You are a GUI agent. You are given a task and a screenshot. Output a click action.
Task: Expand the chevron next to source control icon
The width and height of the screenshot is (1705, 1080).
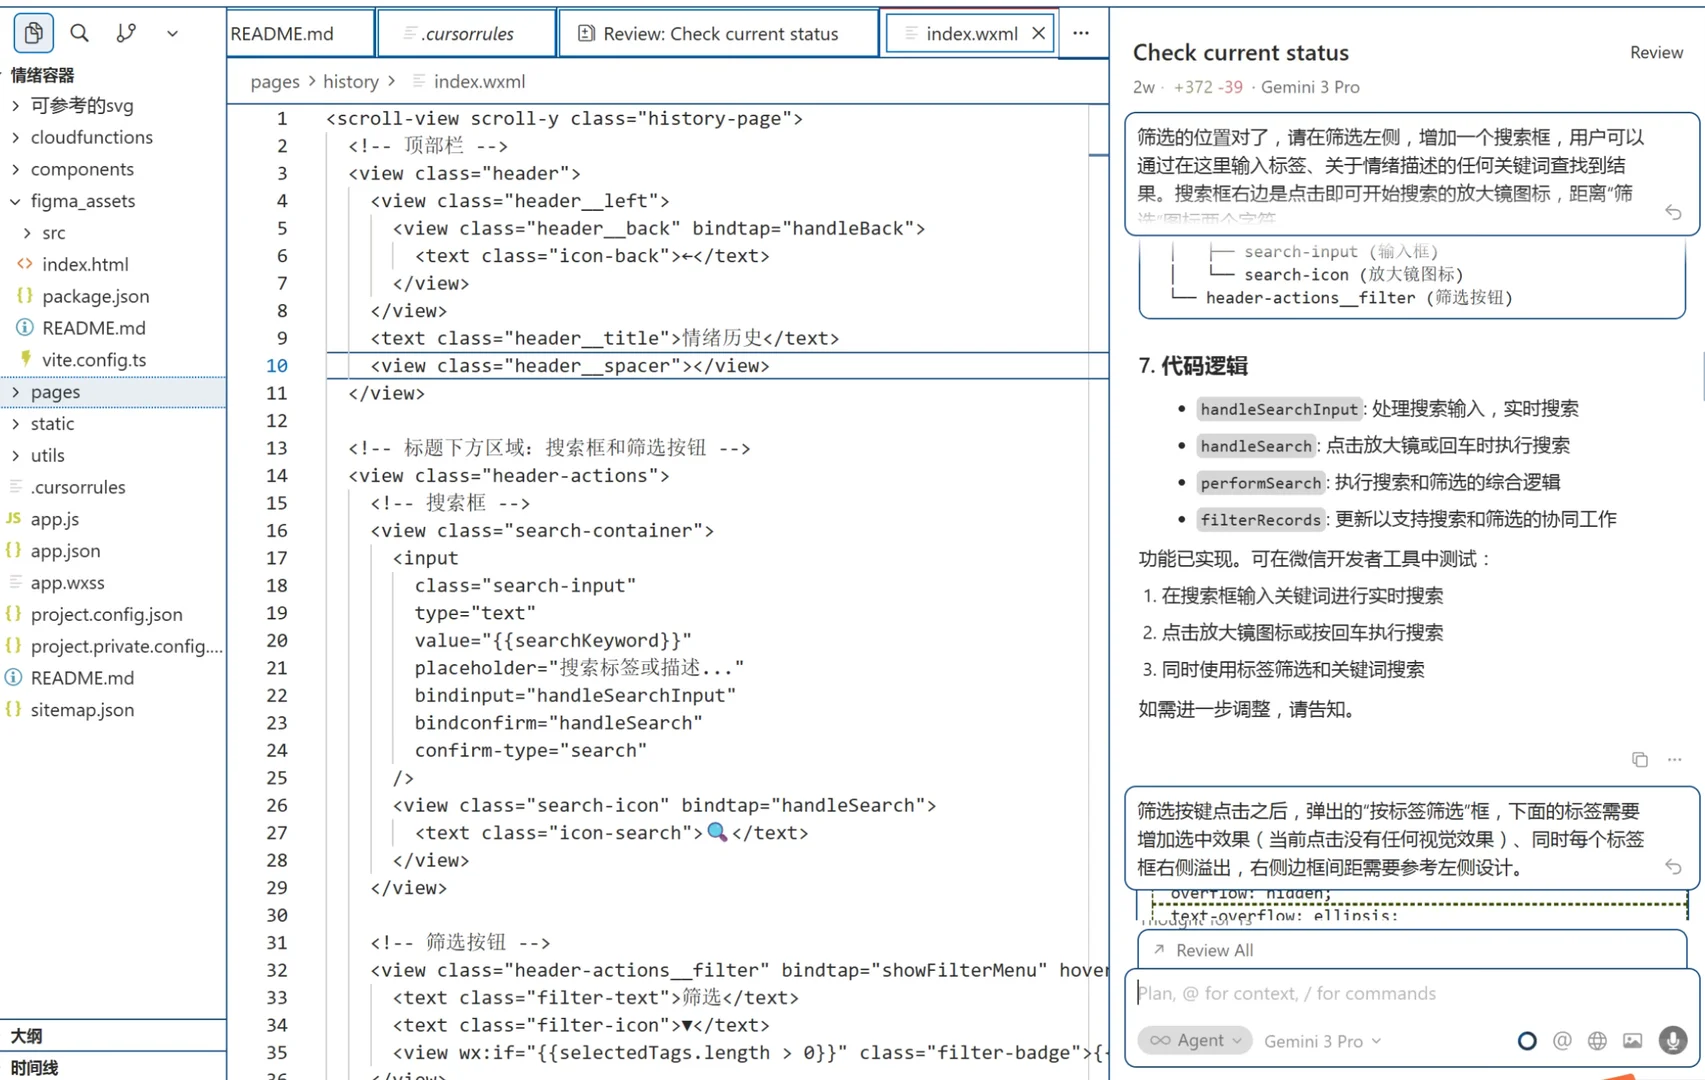[172, 33]
